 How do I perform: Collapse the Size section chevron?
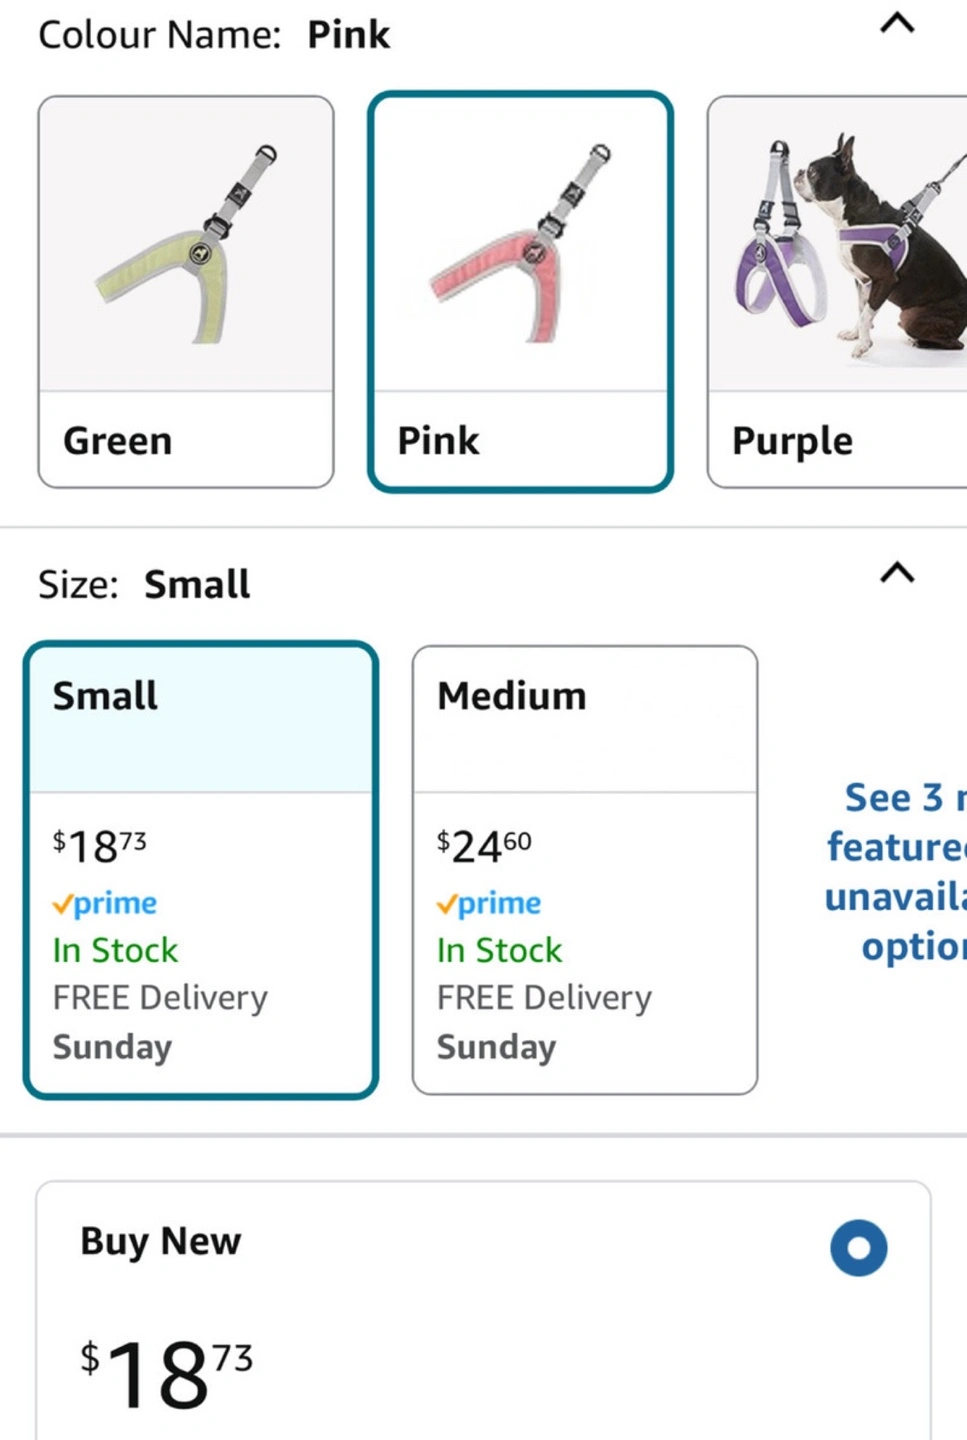(897, 573)
